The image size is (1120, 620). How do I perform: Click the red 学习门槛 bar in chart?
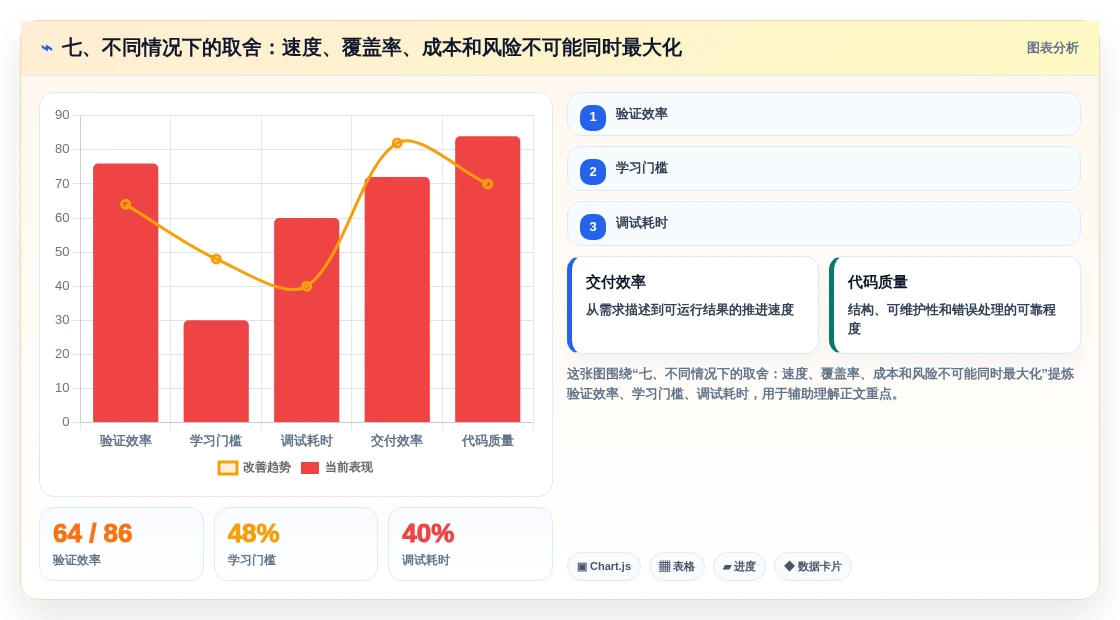(216, 371)
